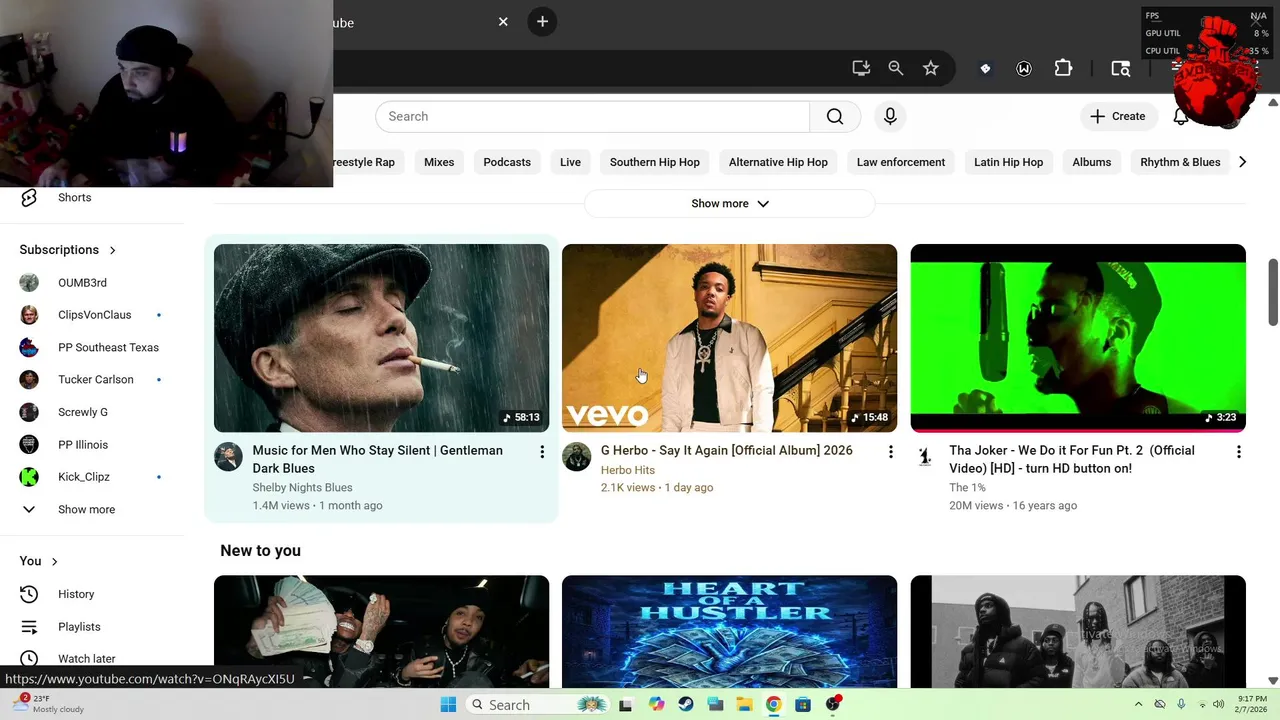Click the Create button
This screenshot has height=720, width=1280.
coord(1117,117)
